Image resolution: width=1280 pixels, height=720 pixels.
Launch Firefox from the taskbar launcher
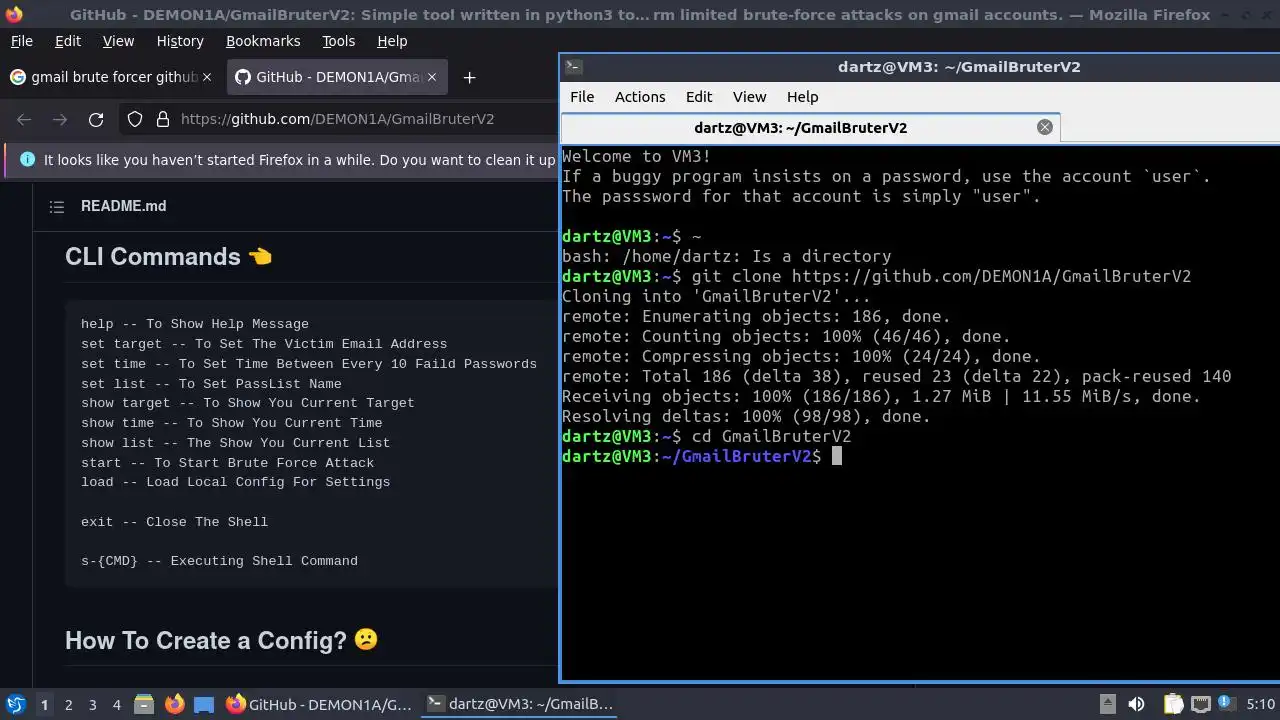[x=174, y=704]
